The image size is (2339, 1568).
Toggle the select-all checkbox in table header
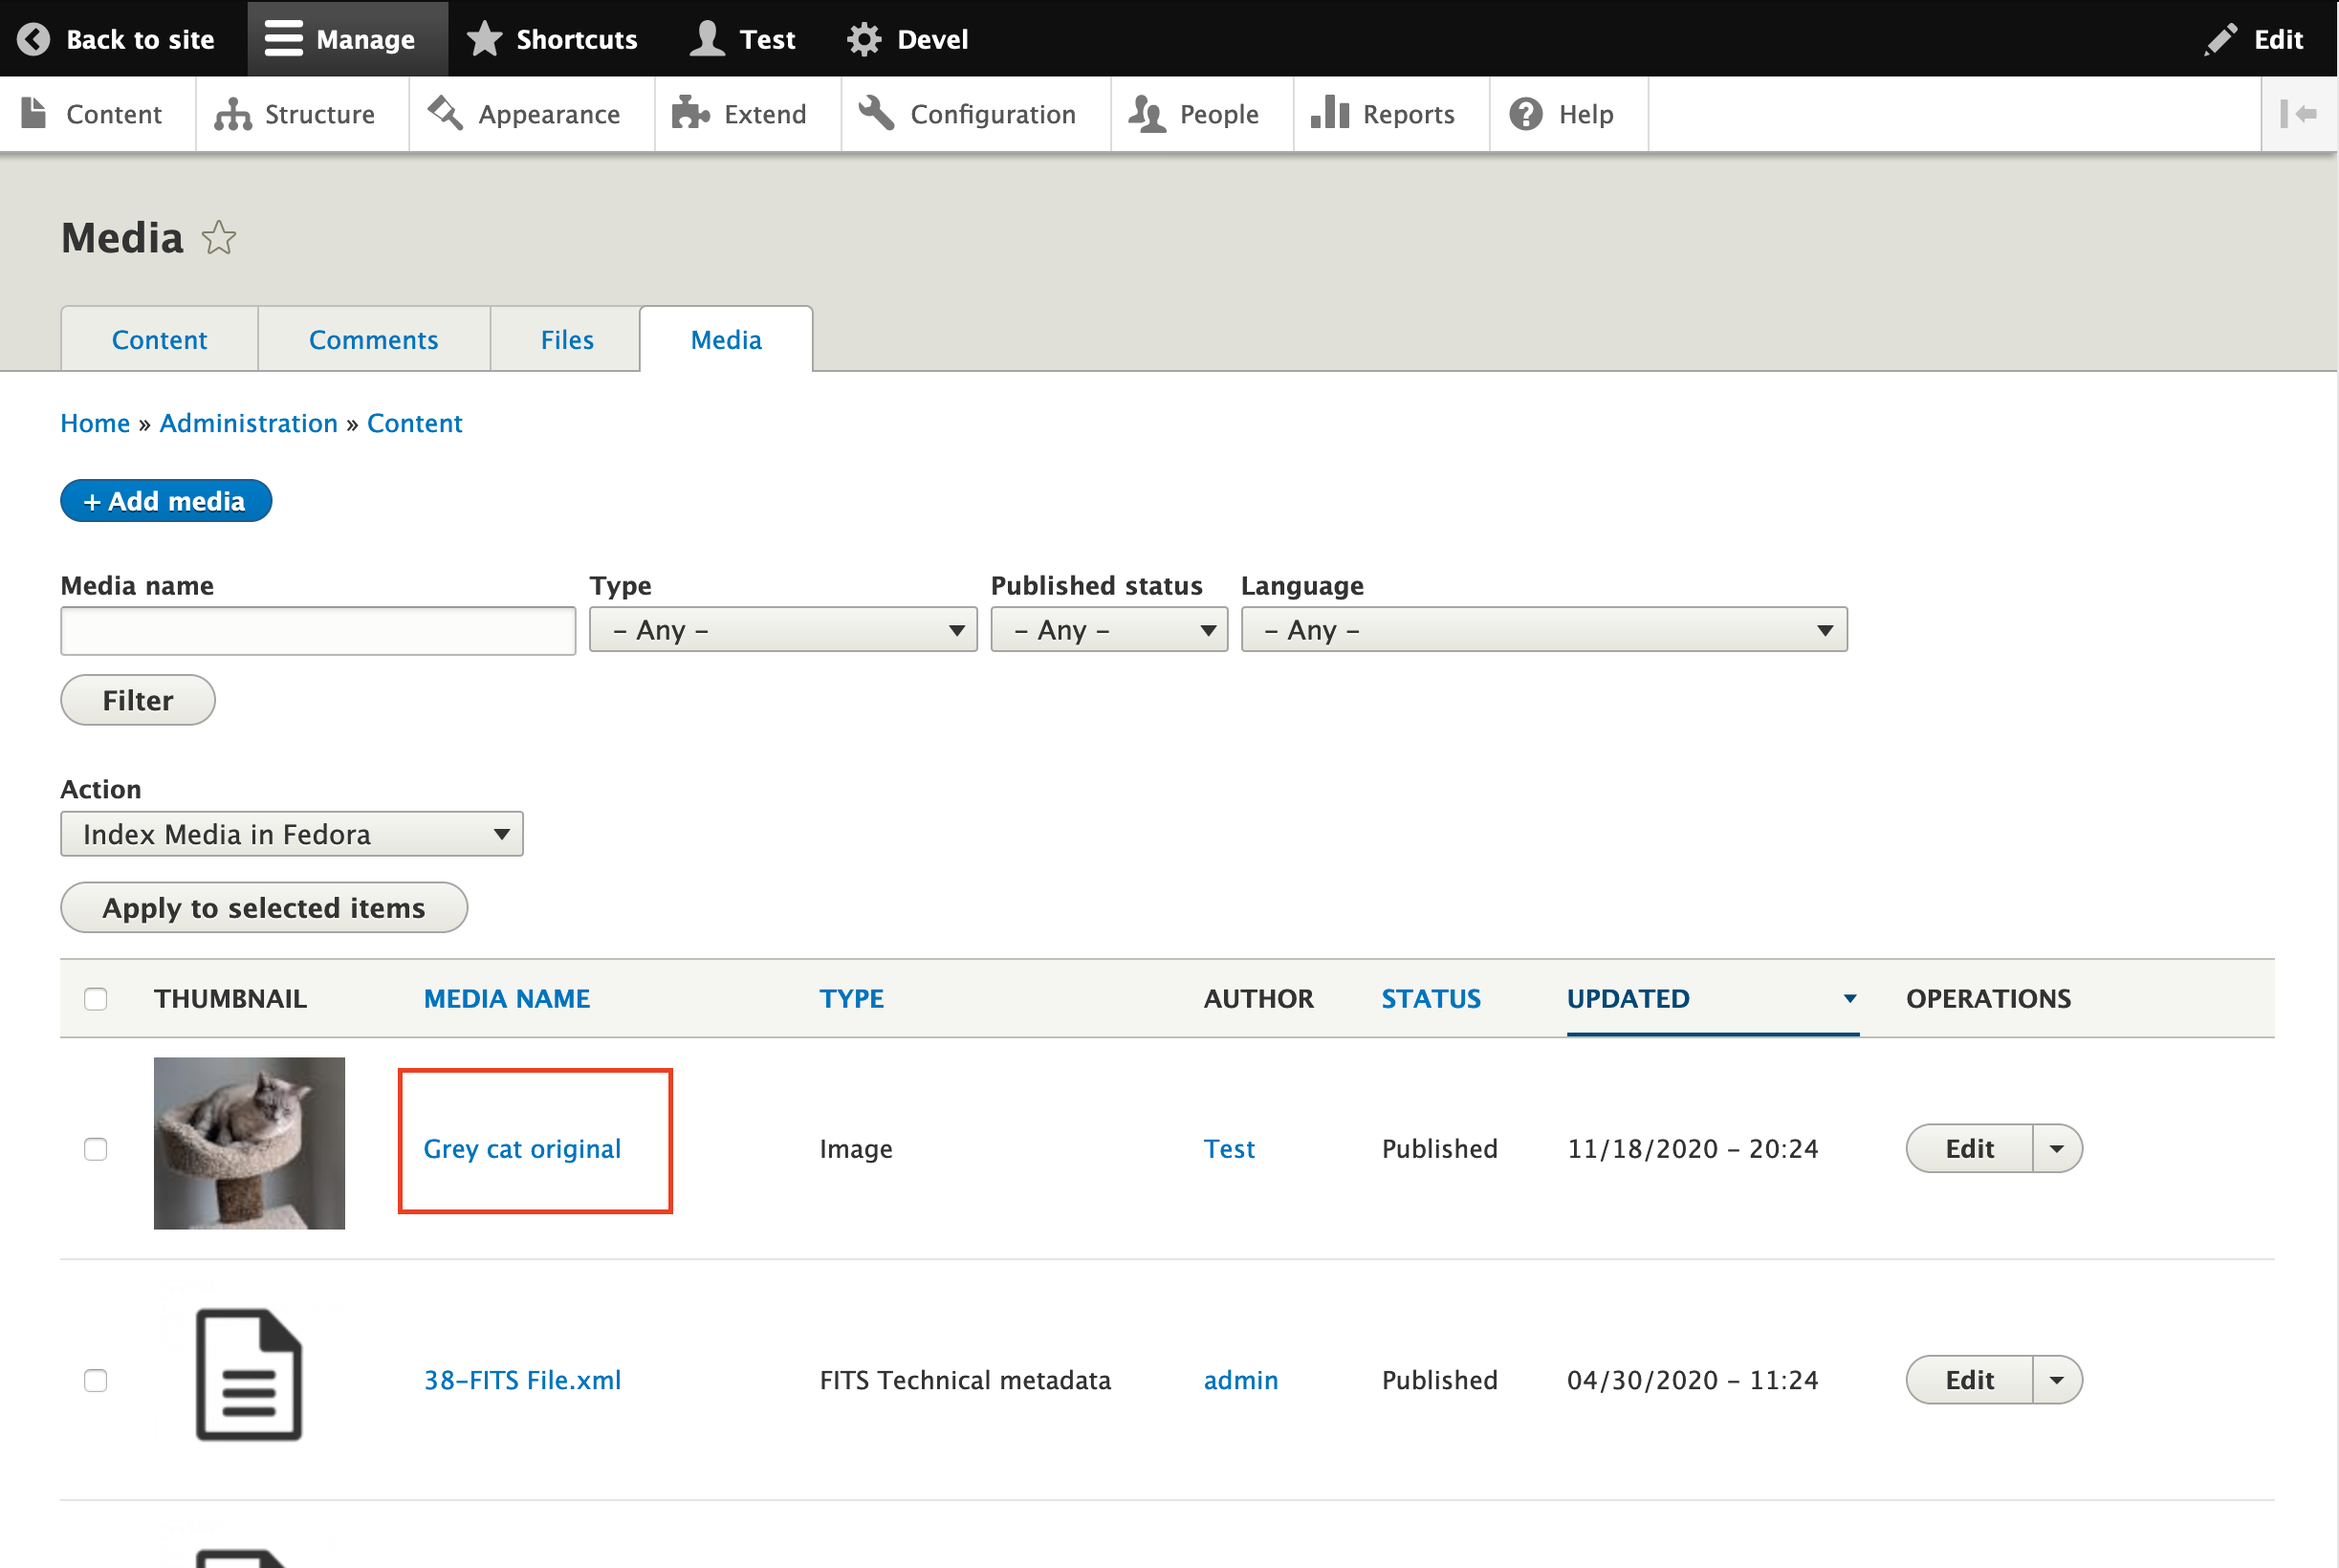click(96, 998)
